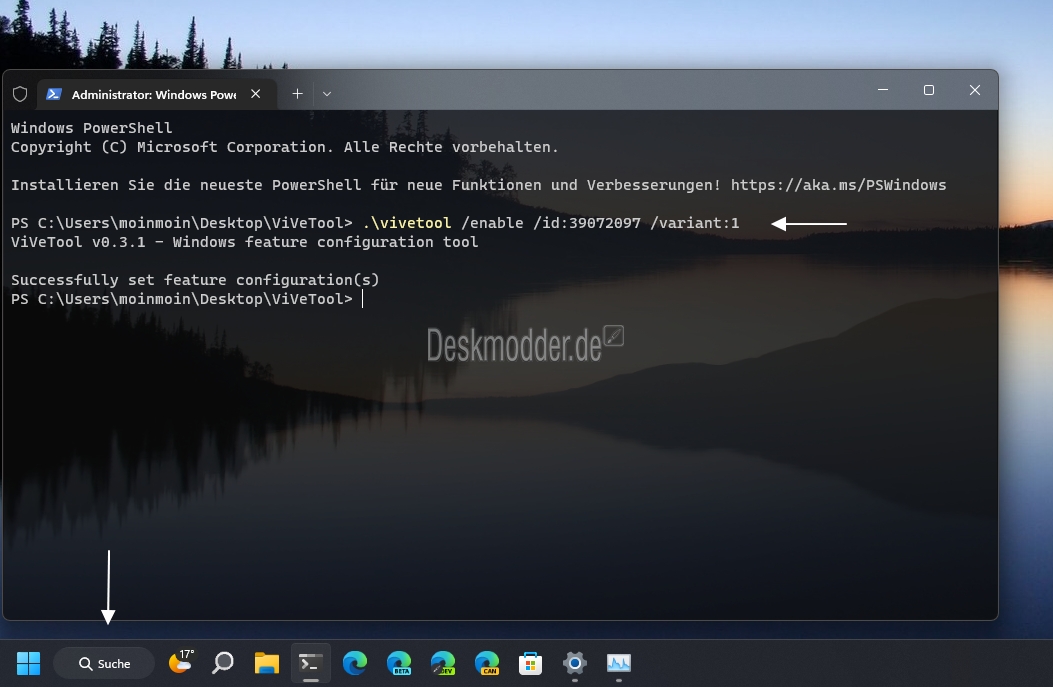
Task: Click the 'Windows PowerShell' header line
Action: point(91,128)
